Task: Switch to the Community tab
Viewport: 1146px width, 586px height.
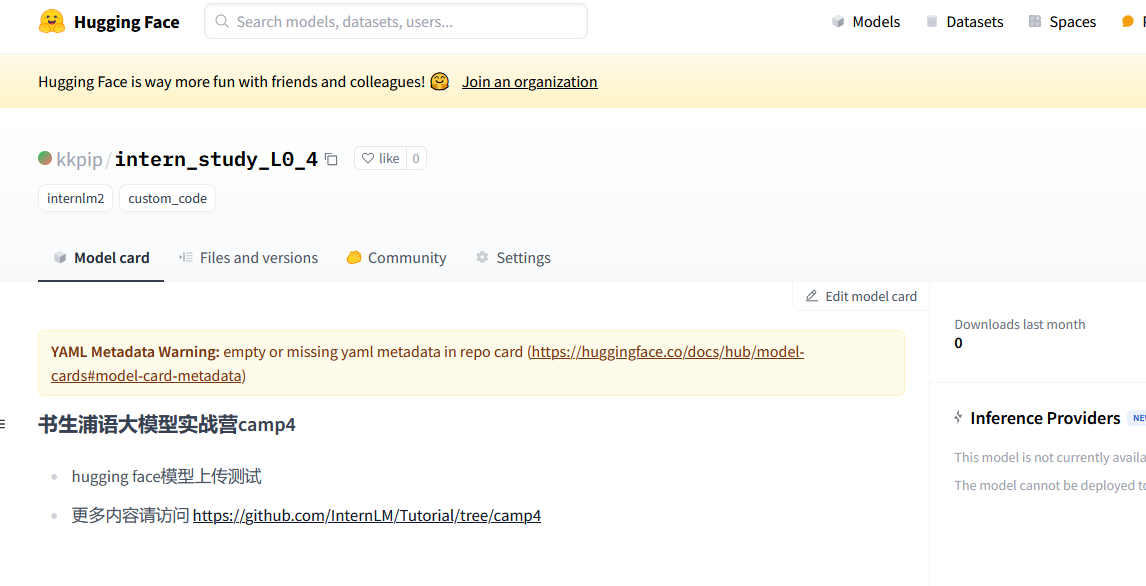Action: click(x=397, y=258)
